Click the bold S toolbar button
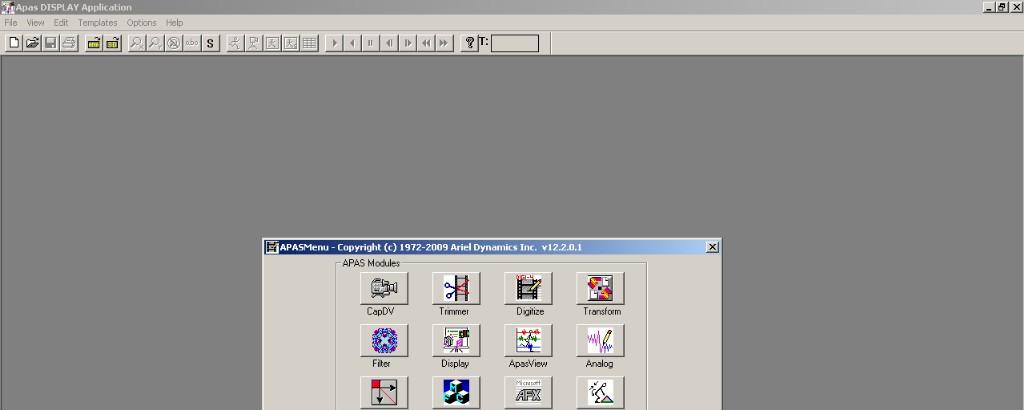This screenshot has height=410, width=1024. 210,43
